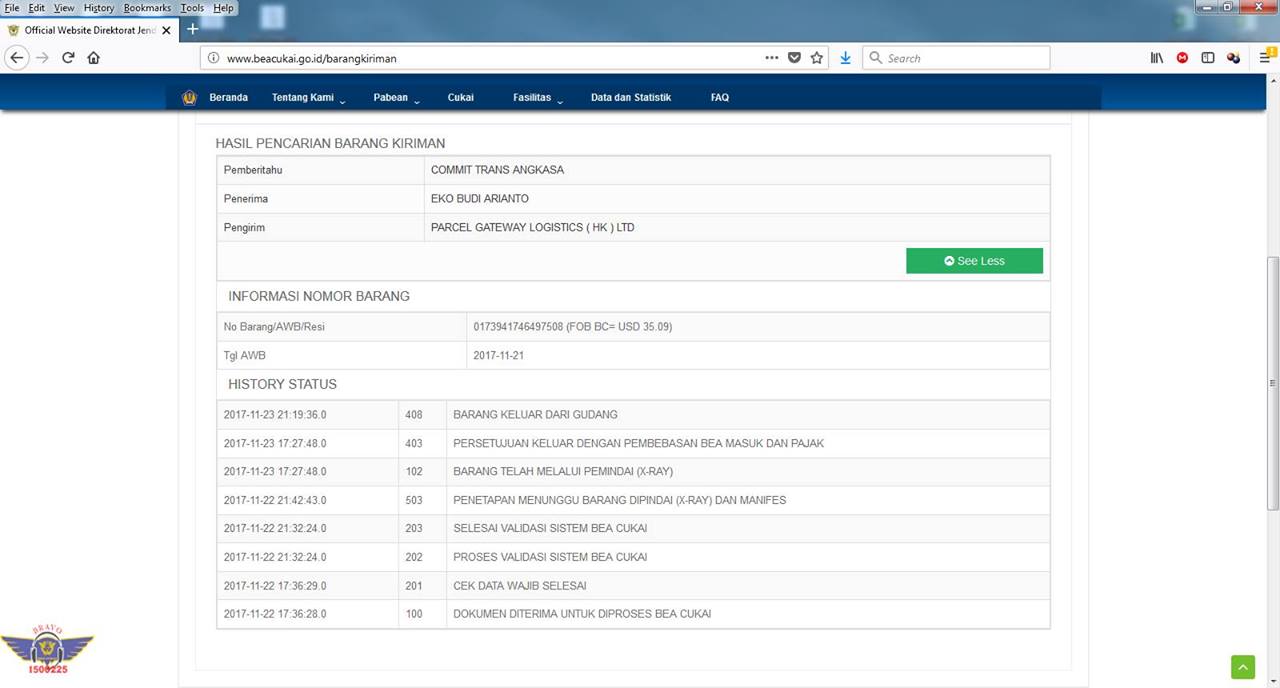Open the Bookmarks menu

[x=147, y=8]
